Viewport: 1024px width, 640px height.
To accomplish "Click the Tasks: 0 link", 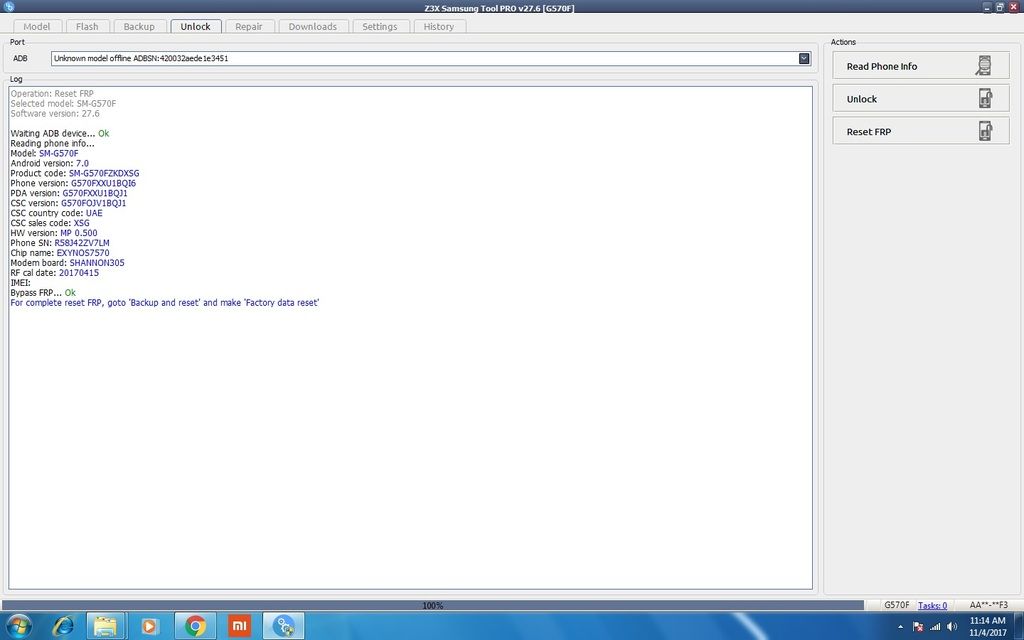I will coord(932,605).
